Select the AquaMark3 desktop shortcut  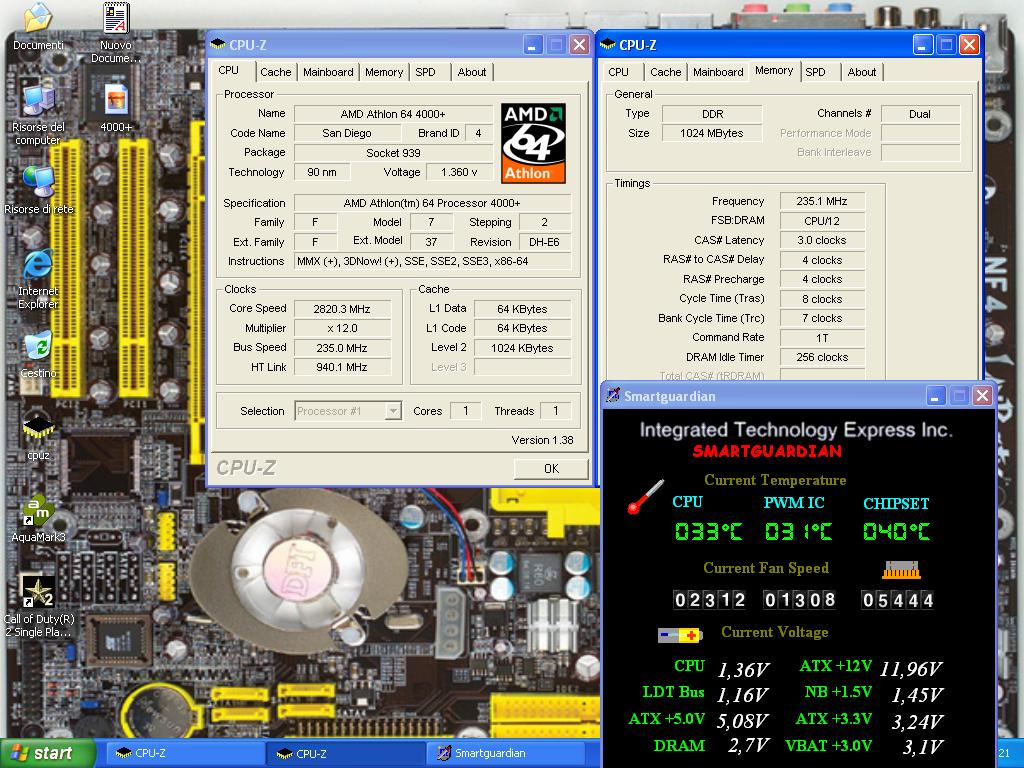(x=38, y=511)
